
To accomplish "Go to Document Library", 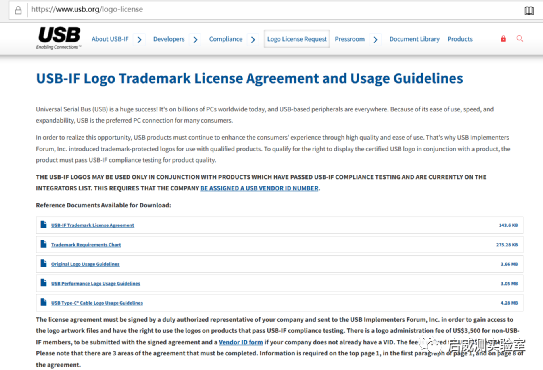I will (x=415, y=39).
